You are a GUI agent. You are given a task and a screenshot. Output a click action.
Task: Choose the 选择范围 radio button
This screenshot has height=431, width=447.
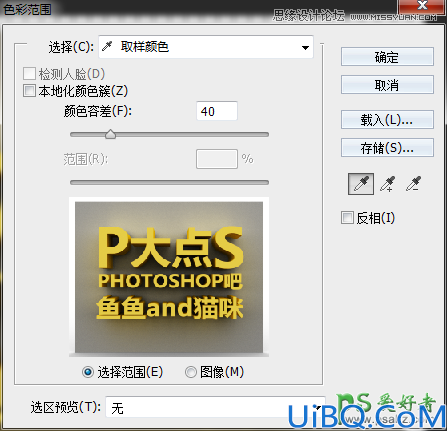pos(88,372)
